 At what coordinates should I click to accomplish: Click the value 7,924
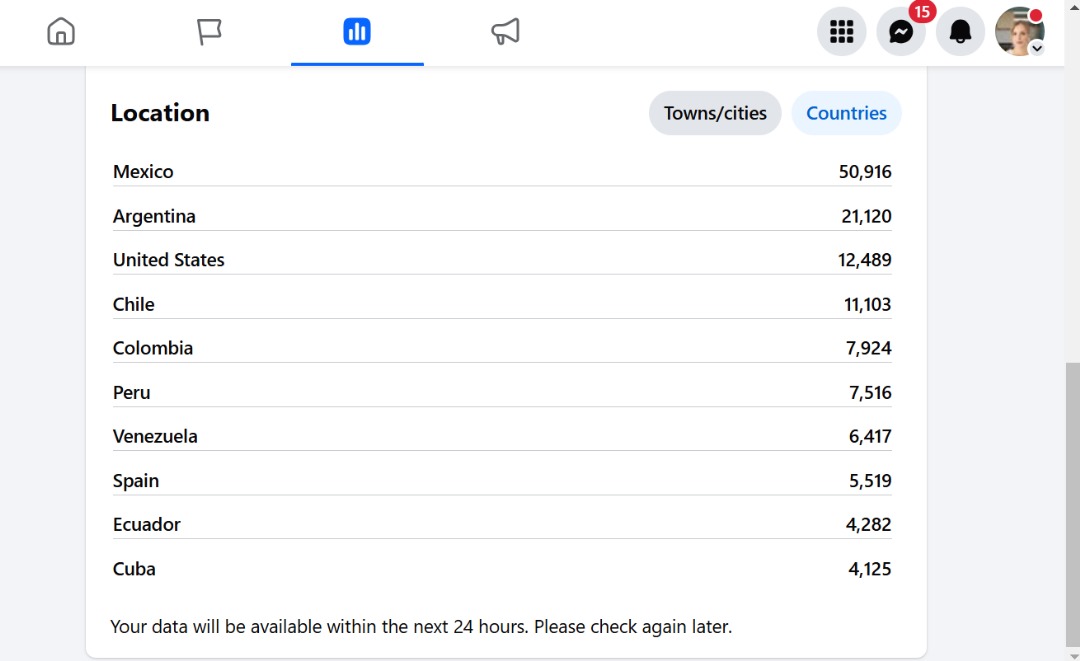(869, 348)
